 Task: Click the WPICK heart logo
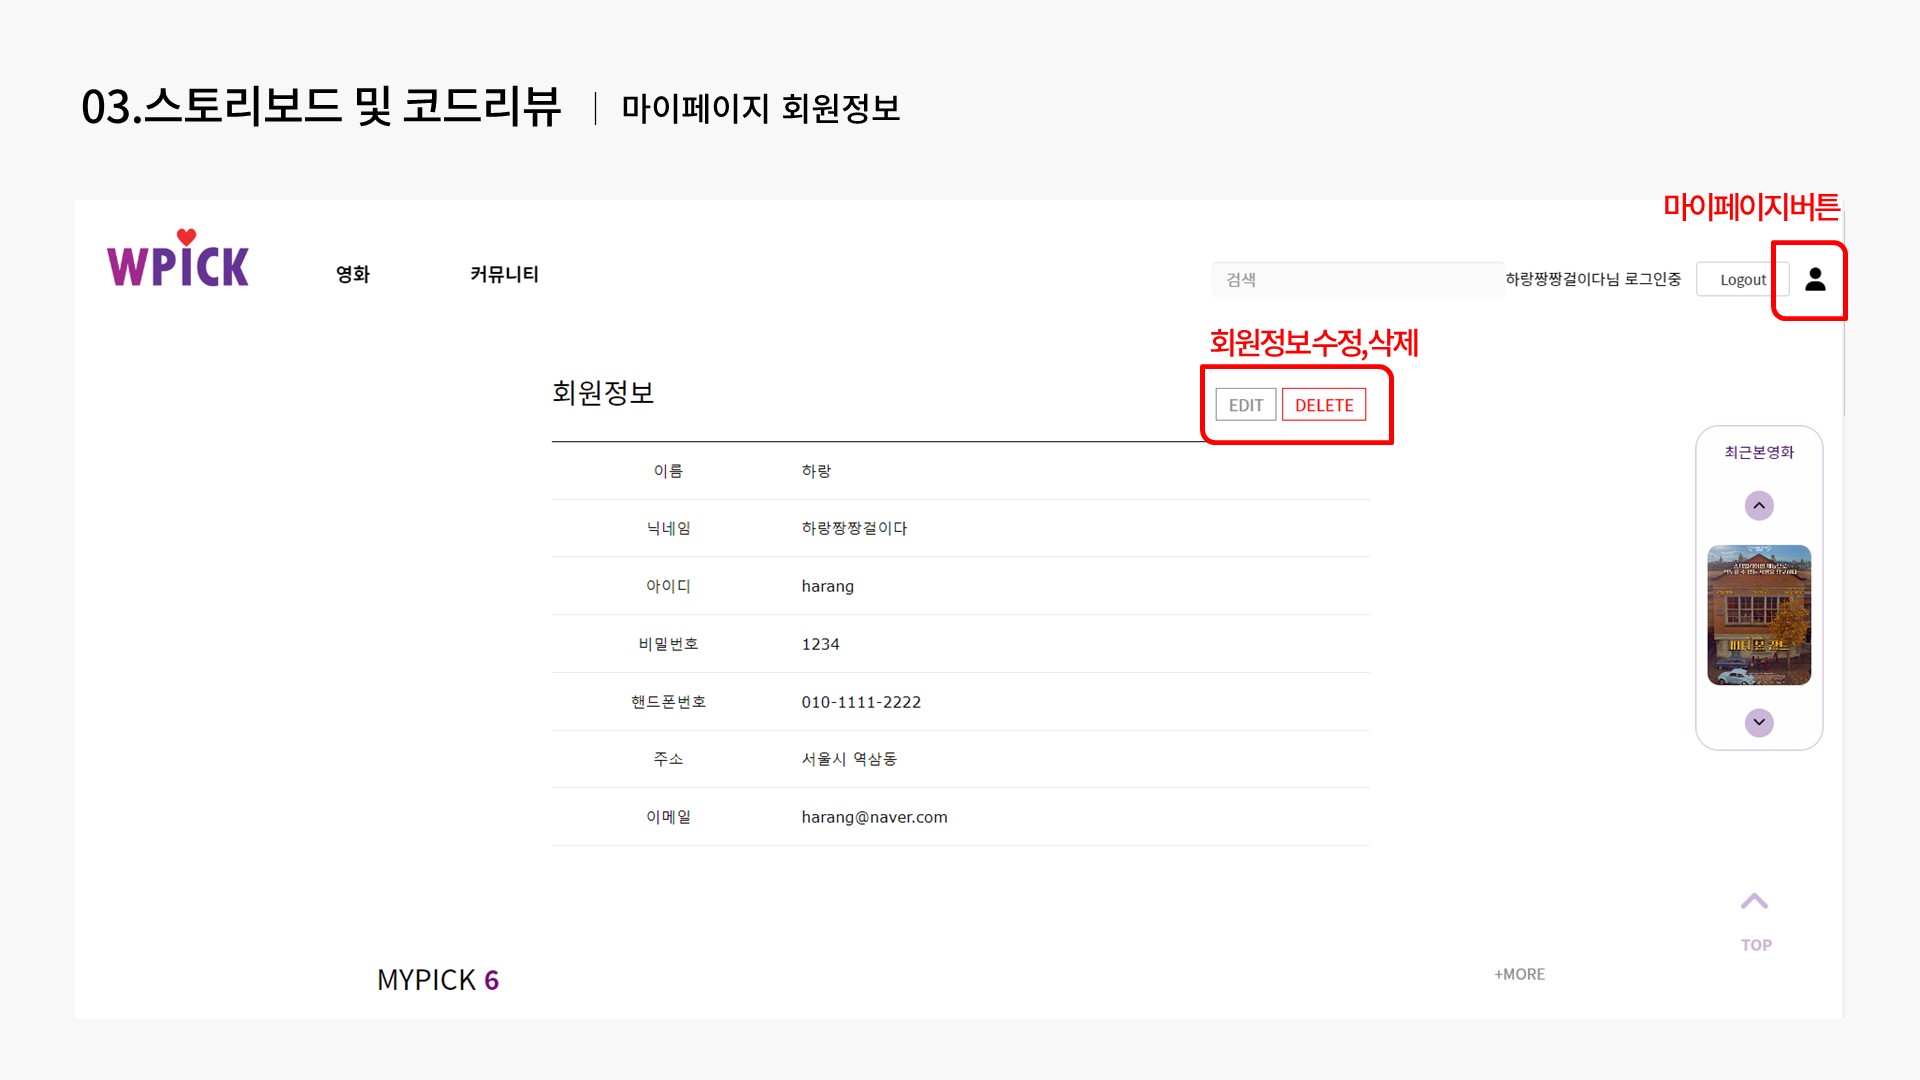[x=178, y=261]
